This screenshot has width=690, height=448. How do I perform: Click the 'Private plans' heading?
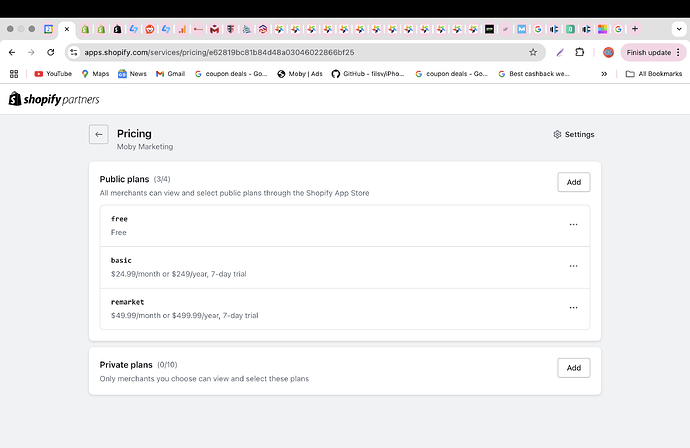click(x=126, y=365)
